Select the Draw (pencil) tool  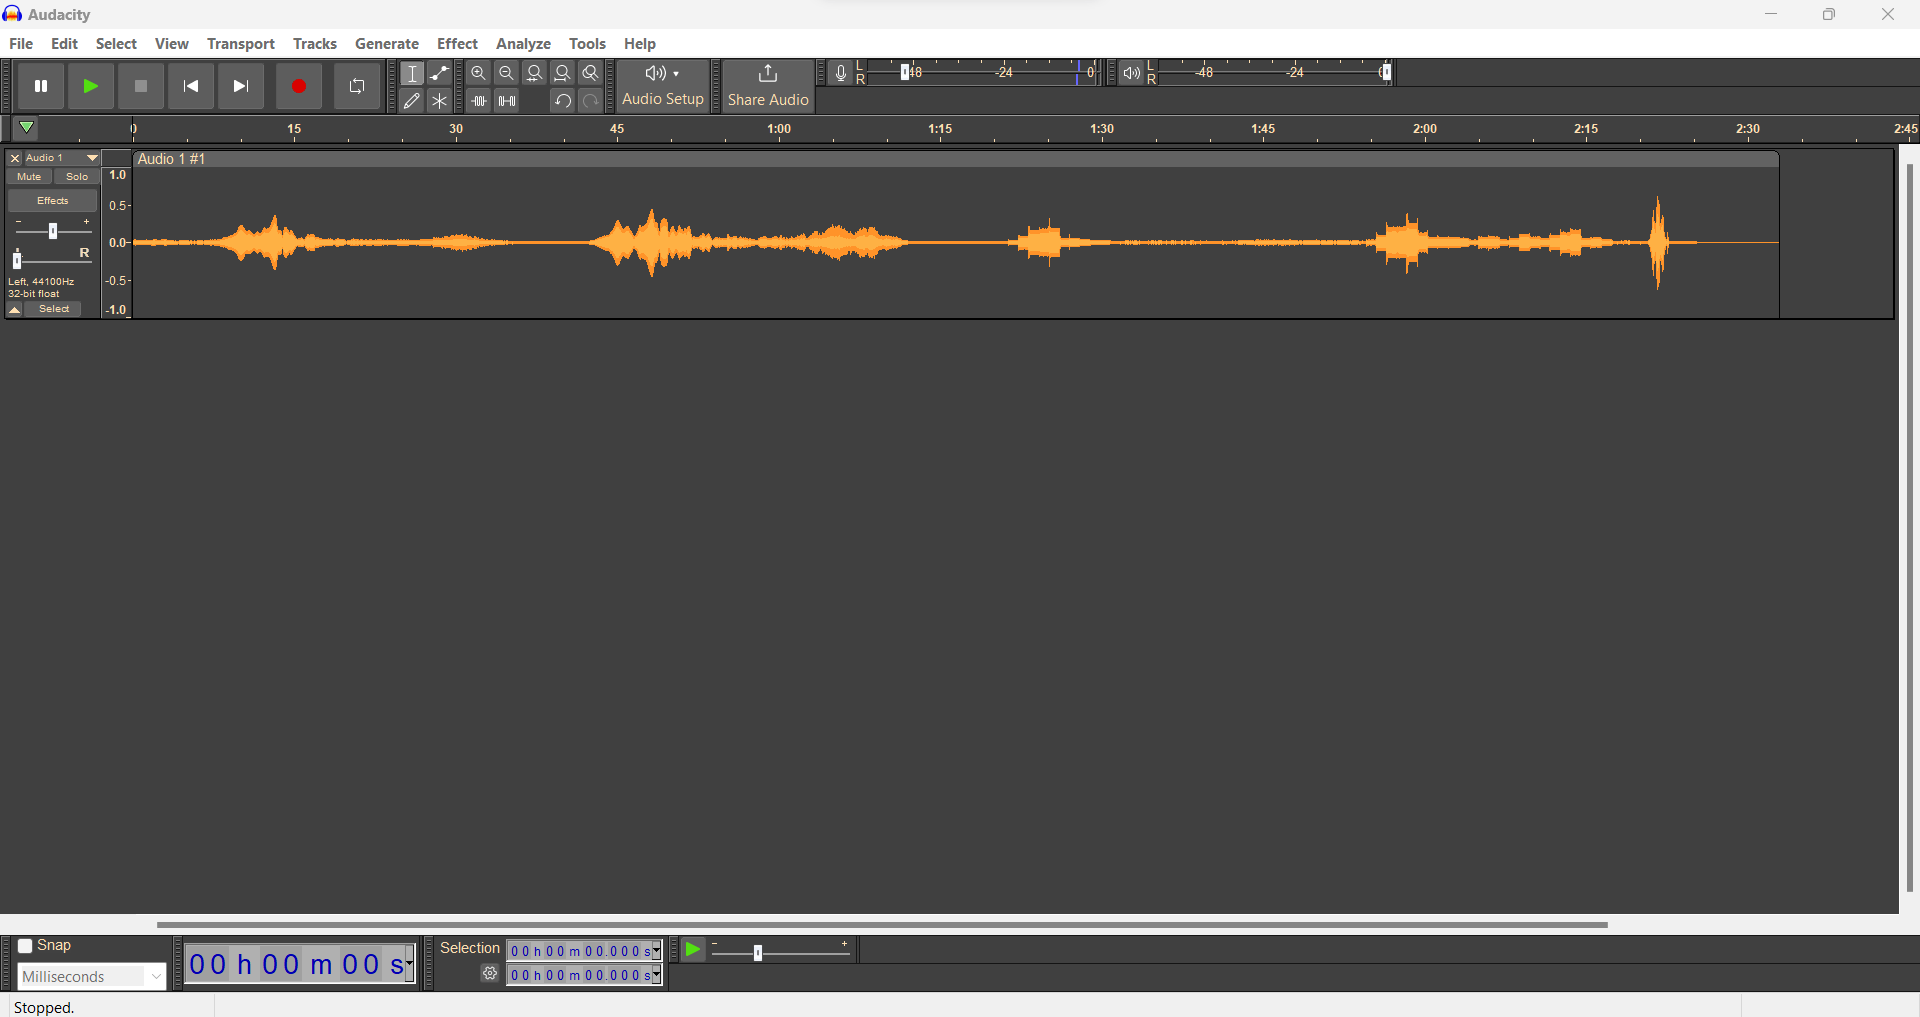[412, 101]
